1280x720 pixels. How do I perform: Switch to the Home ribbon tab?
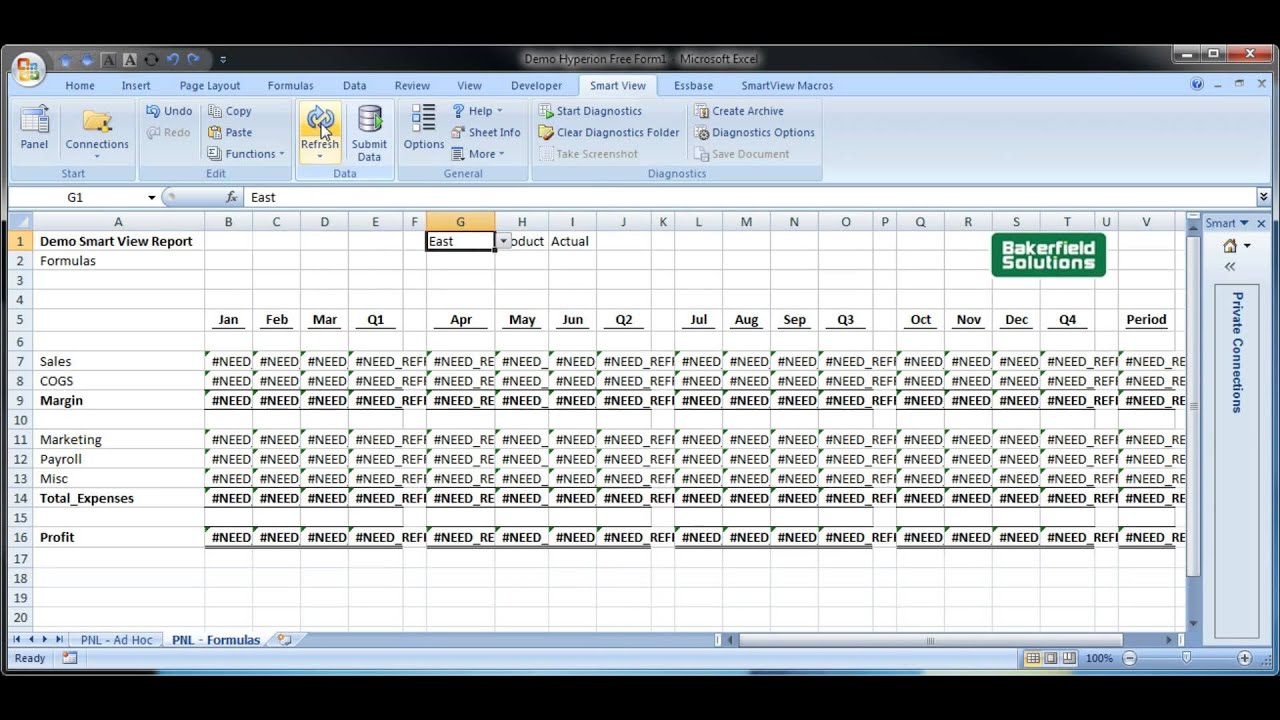pos(80,86)
